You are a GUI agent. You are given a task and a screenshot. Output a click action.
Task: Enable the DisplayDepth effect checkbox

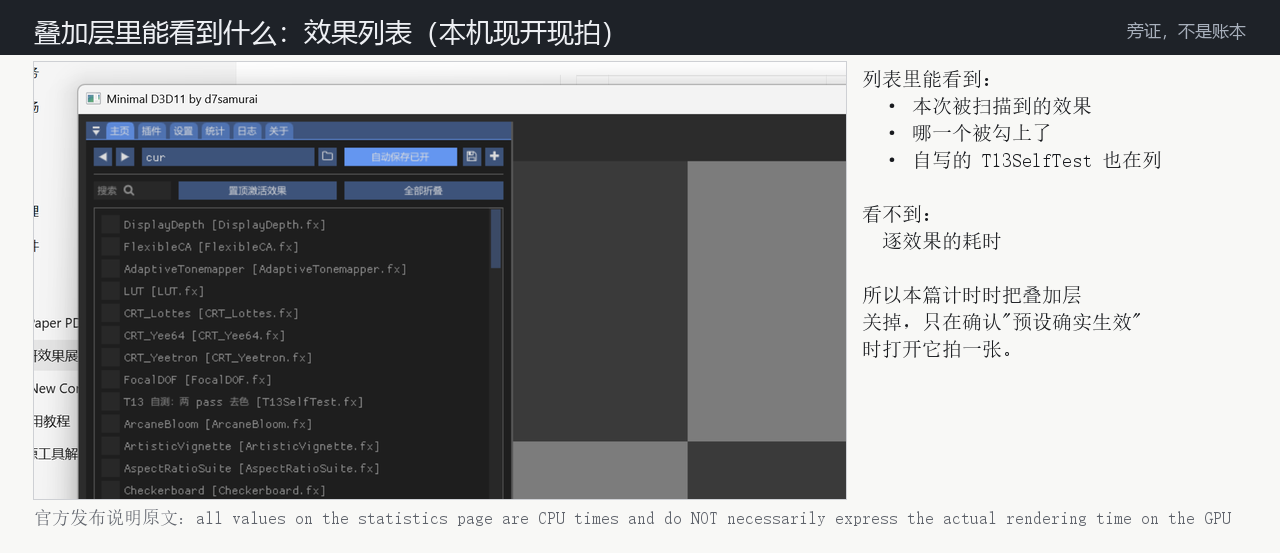click(110, 225)
